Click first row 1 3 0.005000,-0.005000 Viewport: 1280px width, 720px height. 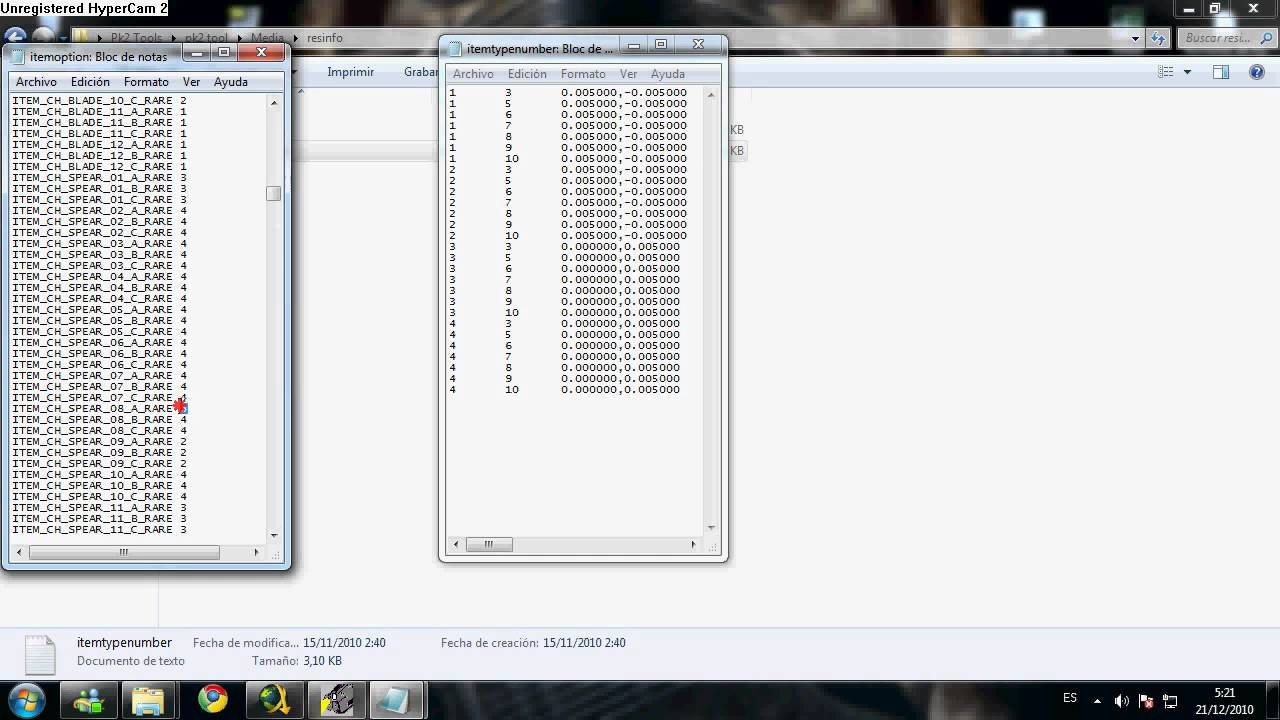[568, 92]
